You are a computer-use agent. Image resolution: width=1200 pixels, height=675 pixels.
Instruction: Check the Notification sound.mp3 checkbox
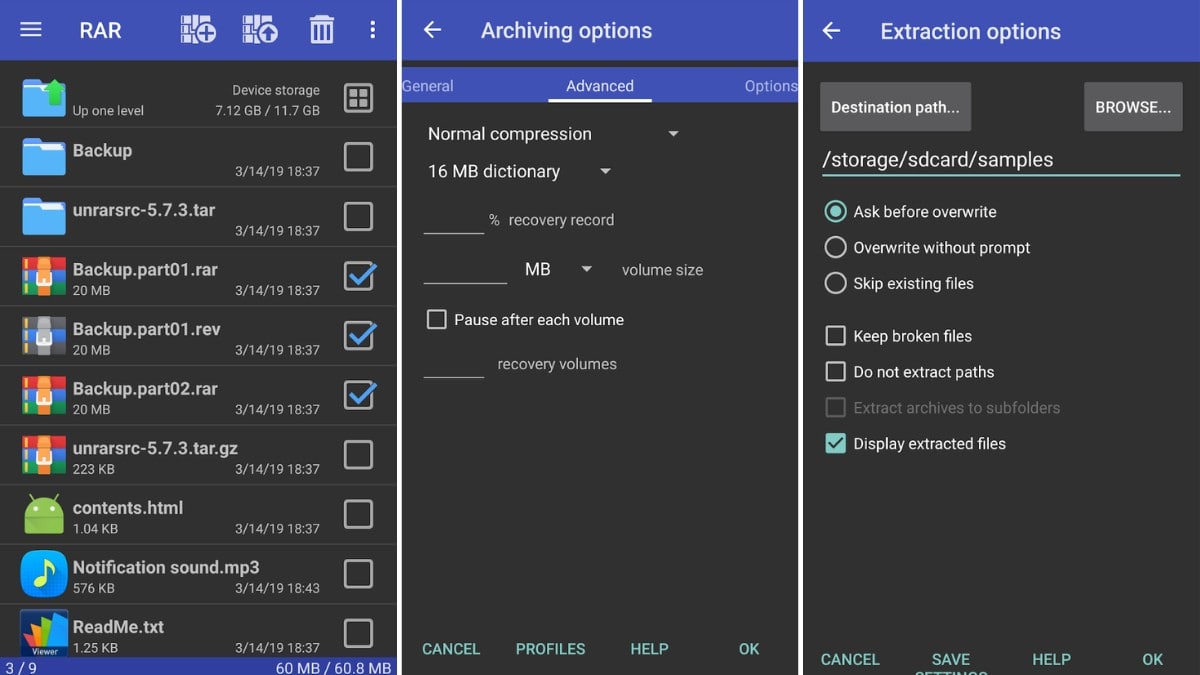(x=358, y=574)
